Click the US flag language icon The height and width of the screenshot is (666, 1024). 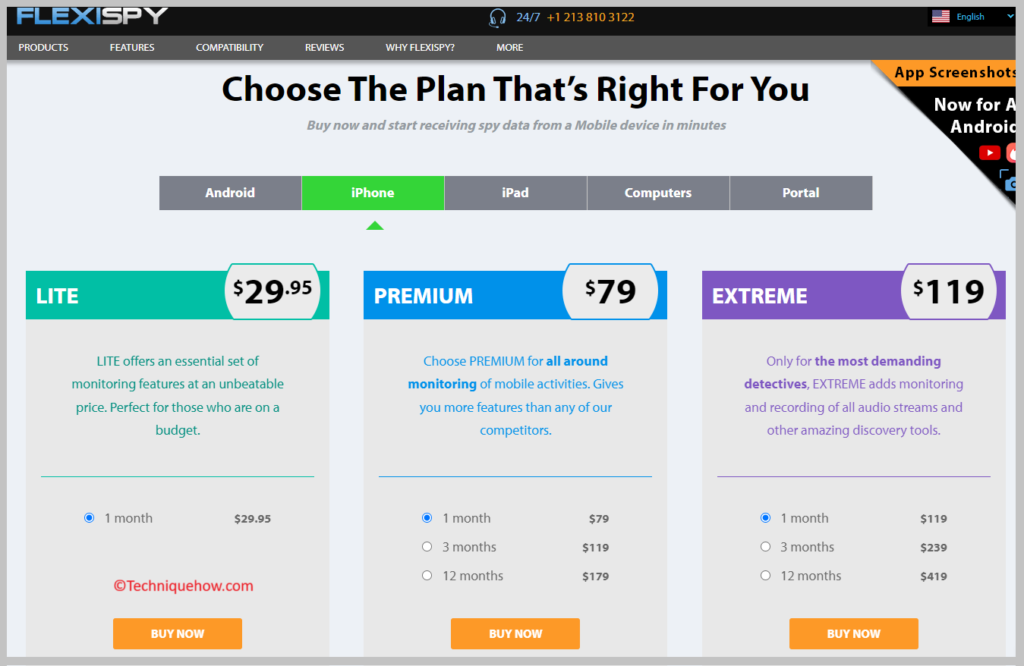click(x=940, y=16)
